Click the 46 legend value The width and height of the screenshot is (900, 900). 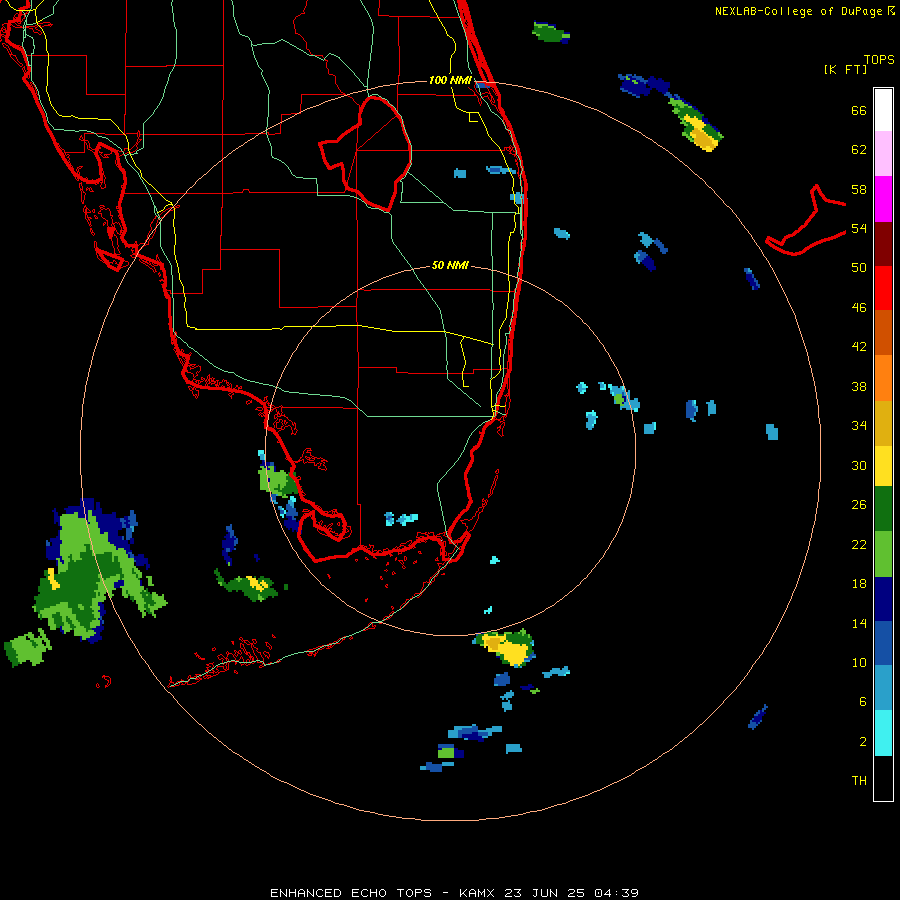tap(859, 308)
